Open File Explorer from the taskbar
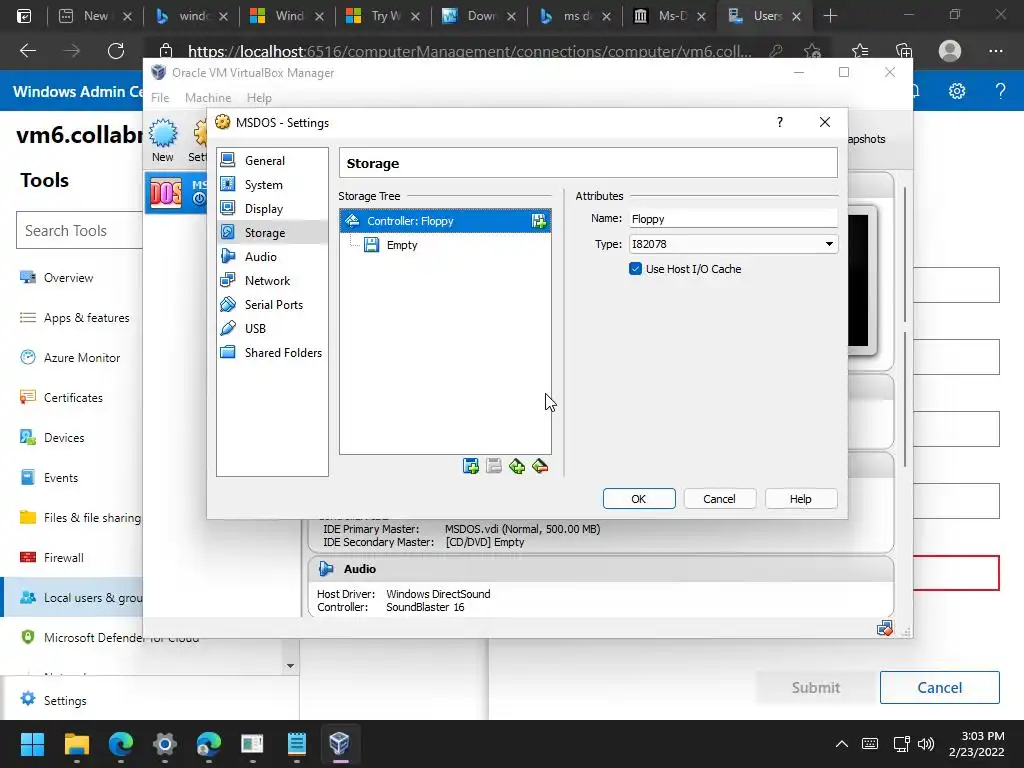The image size is (1024, 768). (76, 744)
